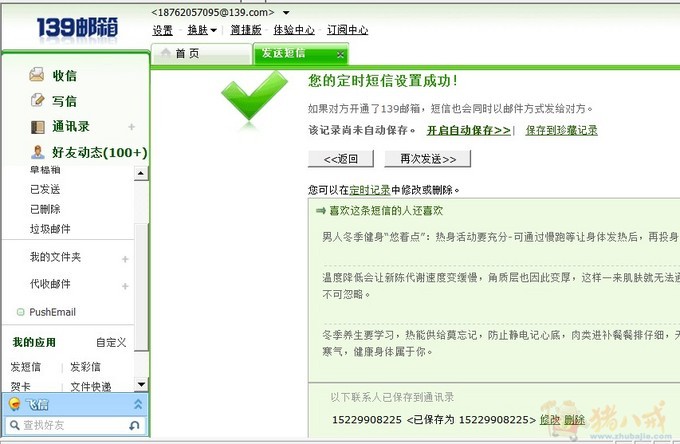Open the account dropdown arrow beside email address

286,13
